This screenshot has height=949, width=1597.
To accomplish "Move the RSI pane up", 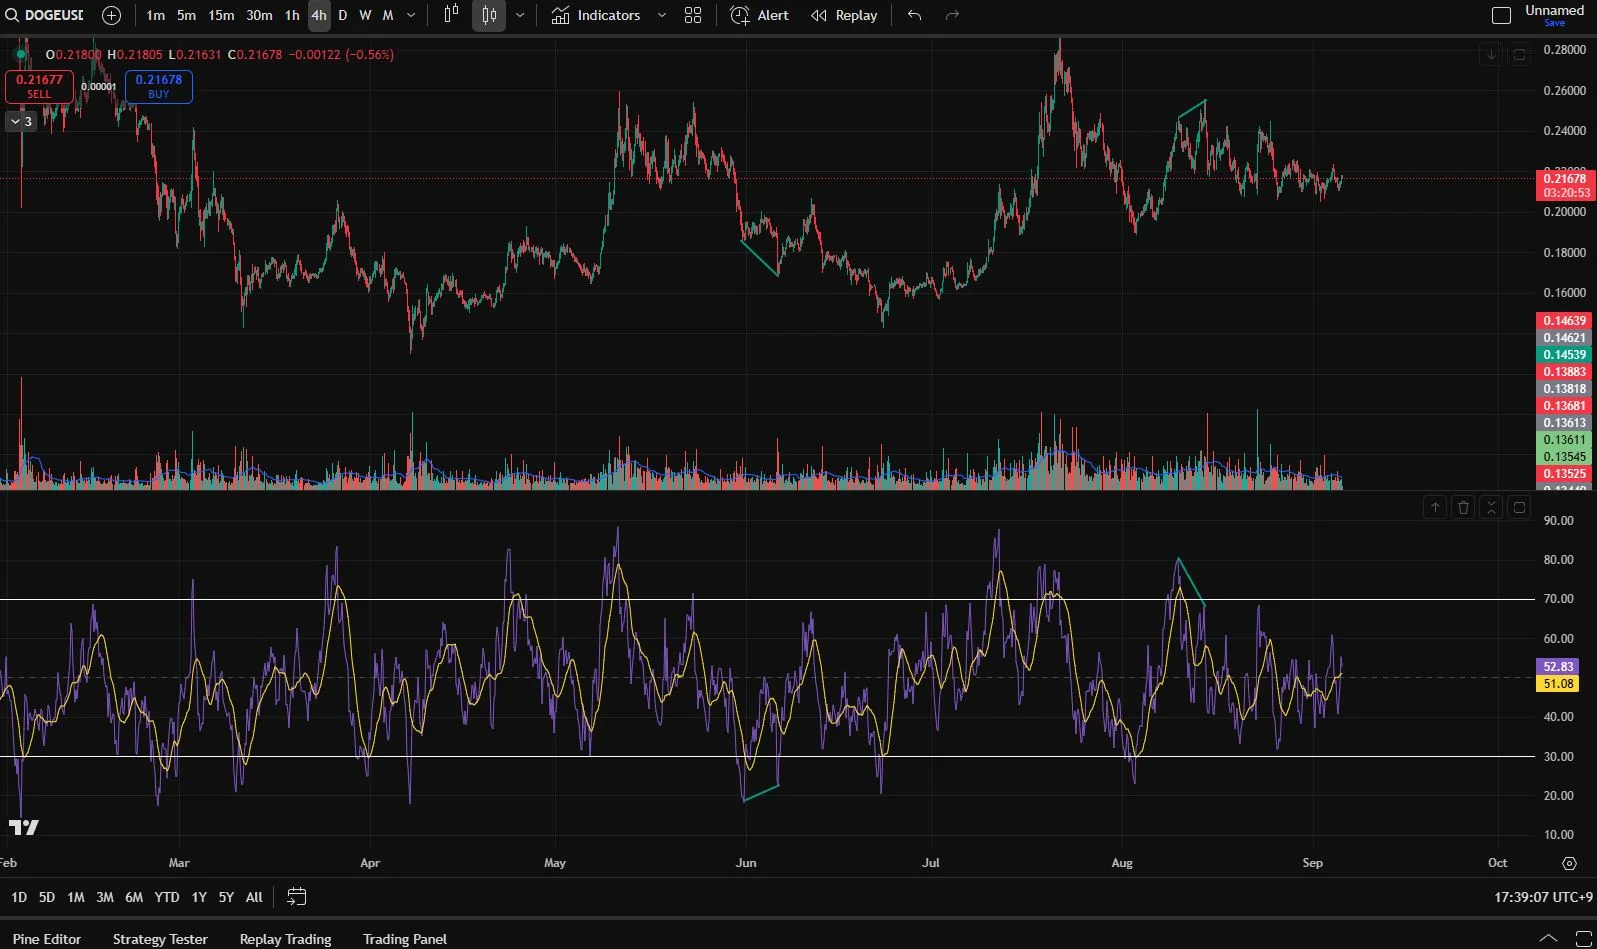I will (1435, 508).
